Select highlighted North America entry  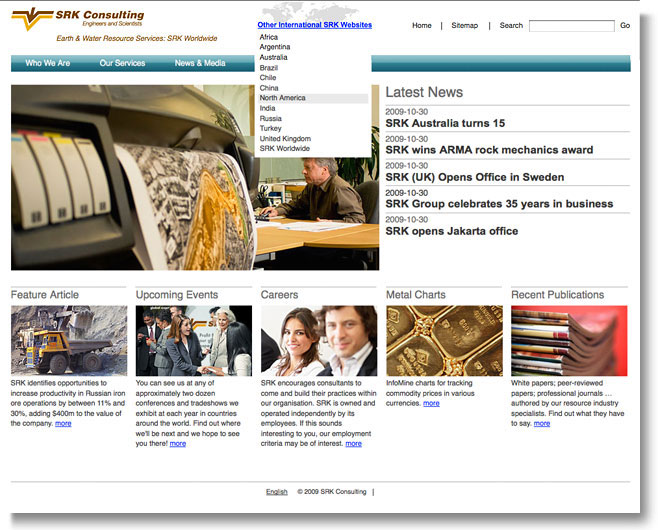click(x=313, y=98)
